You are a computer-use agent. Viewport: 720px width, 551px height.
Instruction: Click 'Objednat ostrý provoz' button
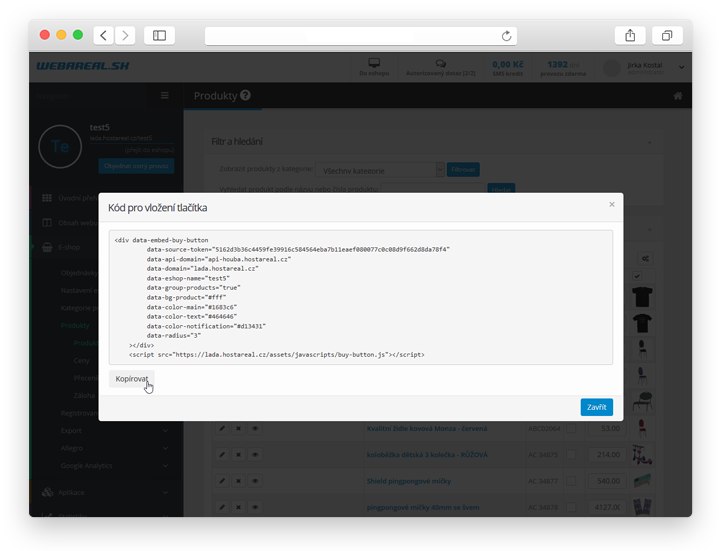tap(136, 166)
